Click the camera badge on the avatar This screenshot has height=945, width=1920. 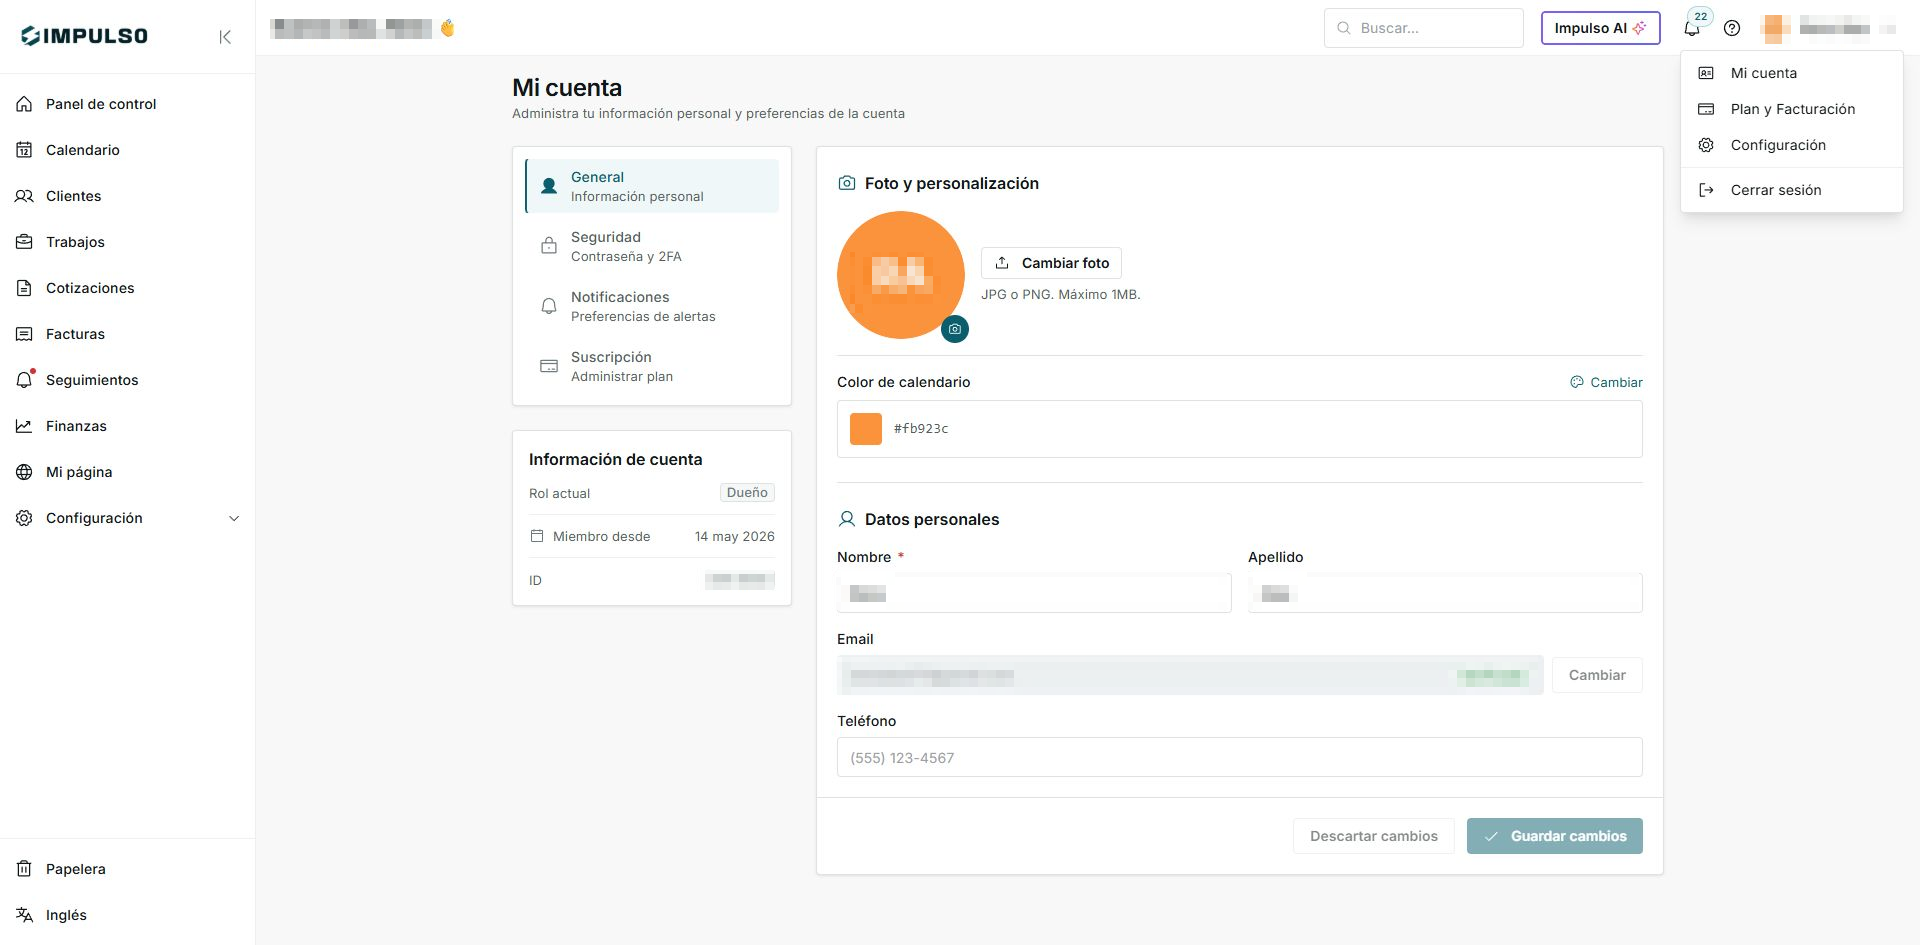(x=955, y=329)
